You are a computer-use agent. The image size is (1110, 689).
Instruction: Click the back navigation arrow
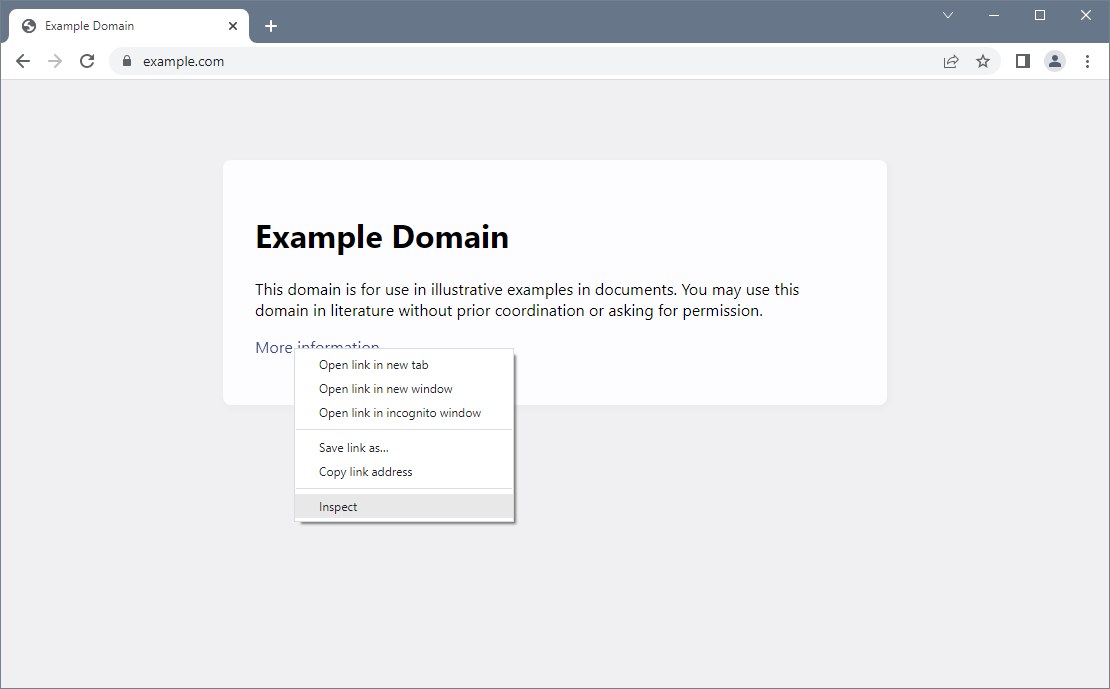(x=23, y=61)
